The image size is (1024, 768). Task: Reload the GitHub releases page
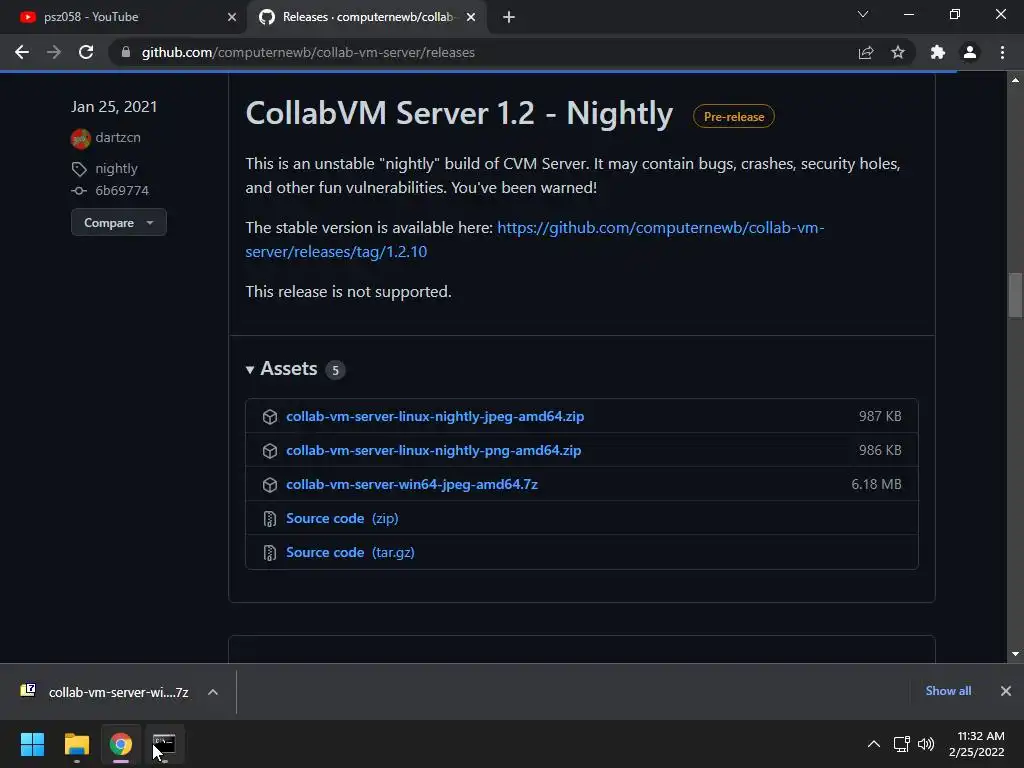(86, 52)
